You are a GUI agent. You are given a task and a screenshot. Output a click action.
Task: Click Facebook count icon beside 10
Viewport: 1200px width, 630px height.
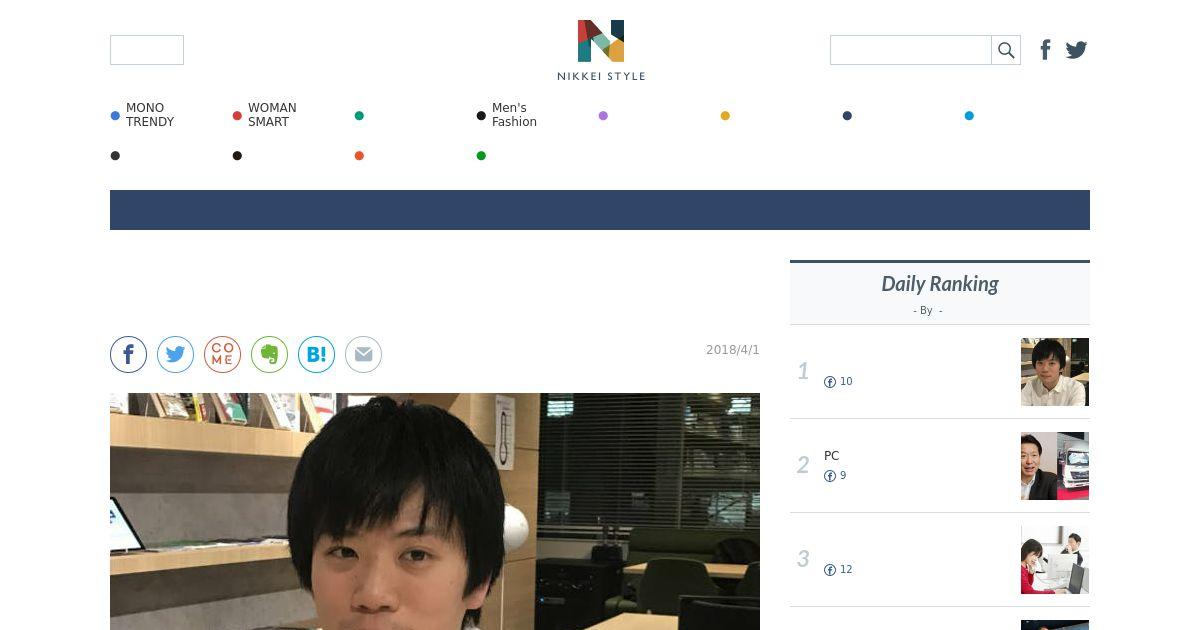(x=830, y=382)
